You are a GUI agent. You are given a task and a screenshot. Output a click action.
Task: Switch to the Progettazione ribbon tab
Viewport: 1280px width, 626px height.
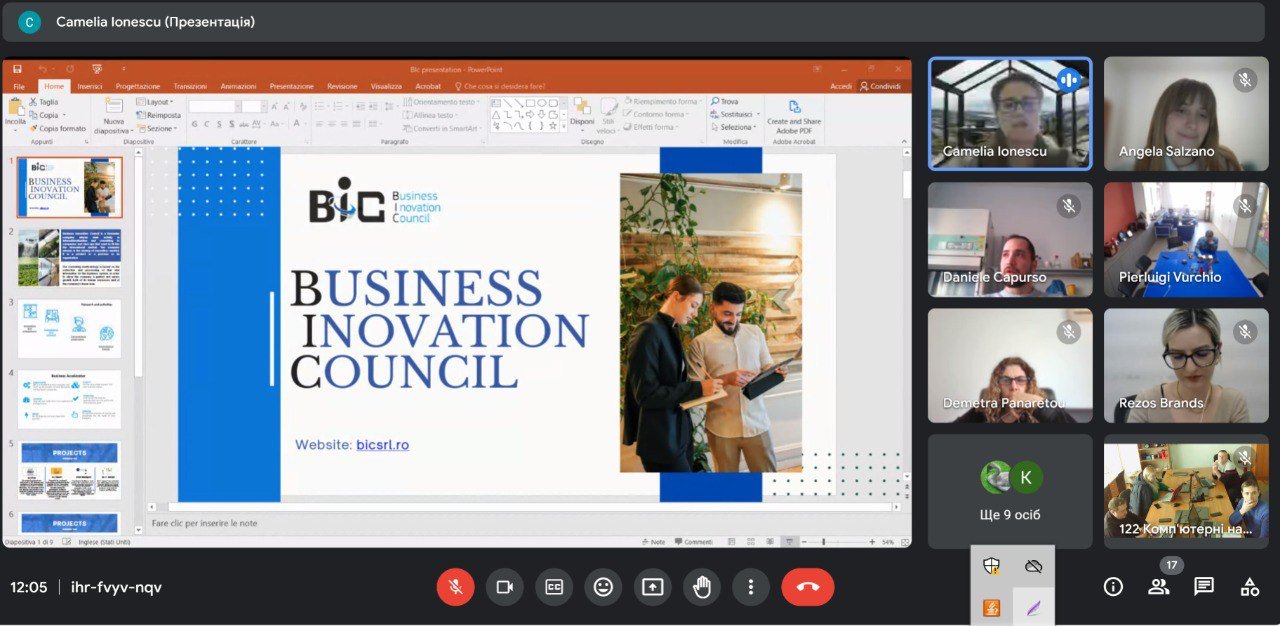[138, 86]
